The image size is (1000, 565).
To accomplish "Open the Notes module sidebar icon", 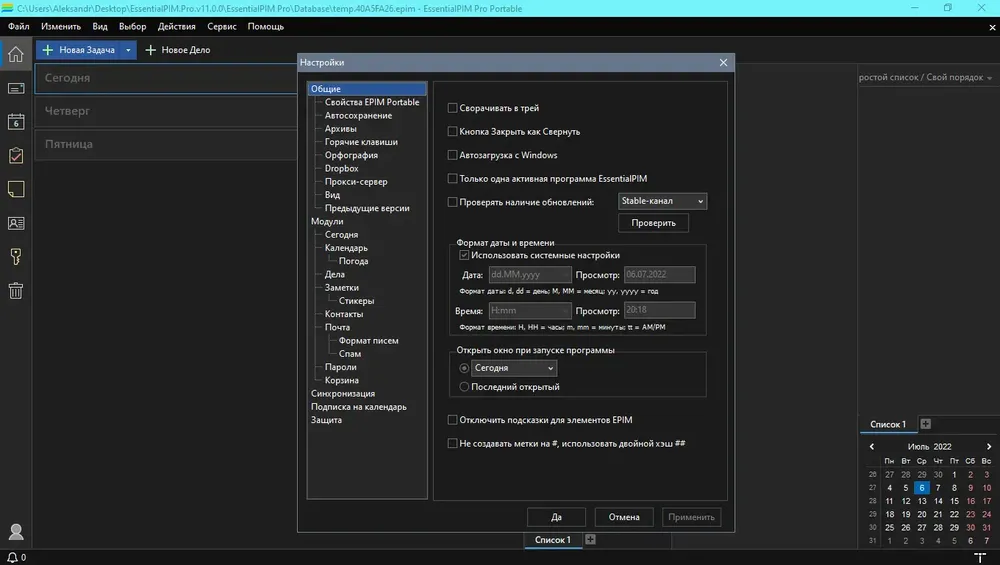I will pyautogui.click(x=15, y=189).
